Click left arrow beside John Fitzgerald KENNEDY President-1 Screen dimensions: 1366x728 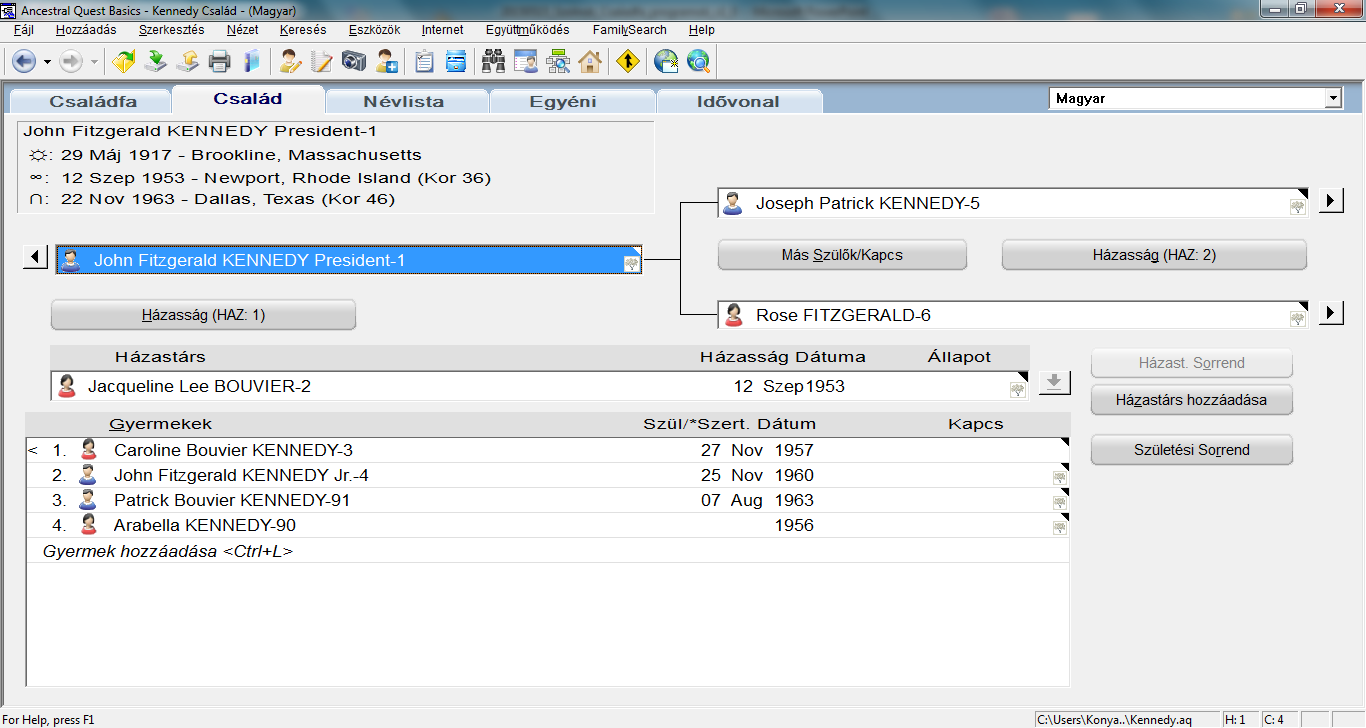click(35, 259)
